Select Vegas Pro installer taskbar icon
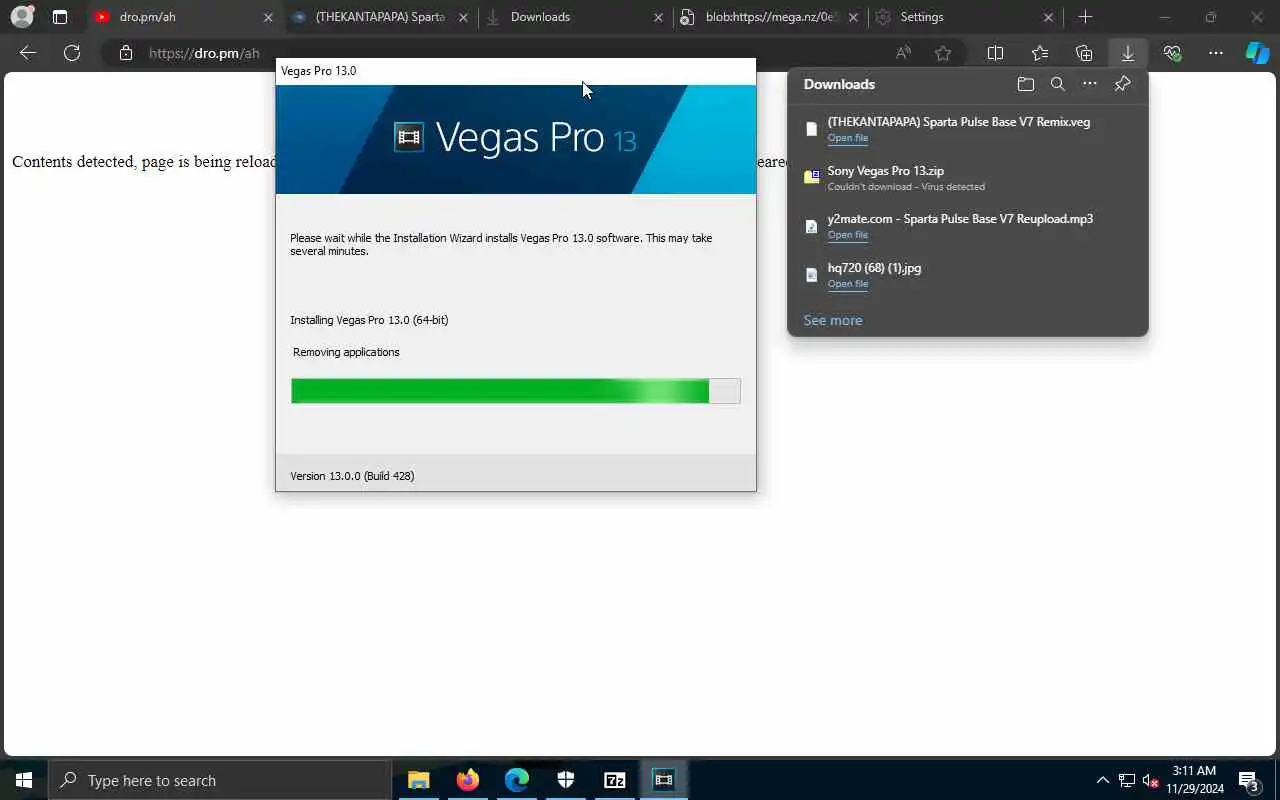The image size is (1280, 800). [x=663, y=780]
